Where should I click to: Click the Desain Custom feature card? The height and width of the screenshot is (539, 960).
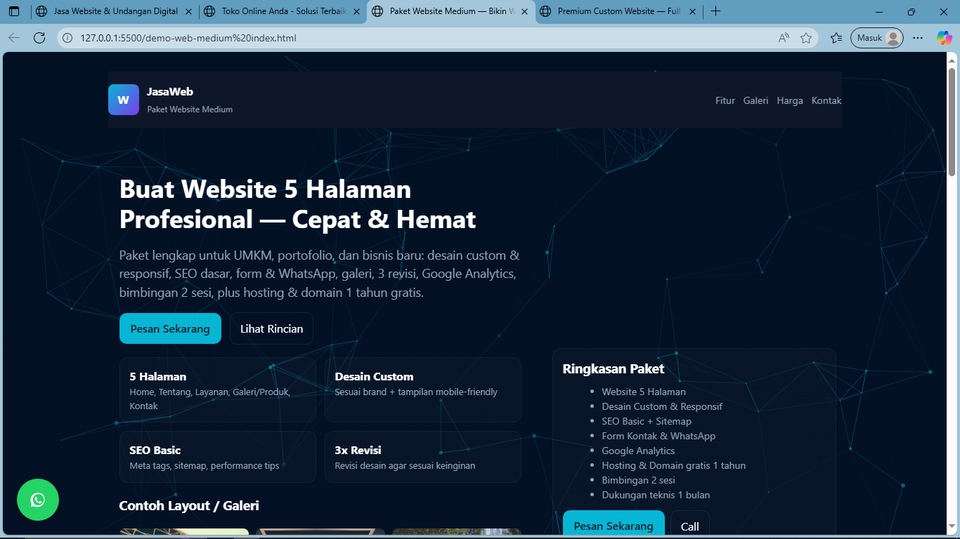(423, 390)
